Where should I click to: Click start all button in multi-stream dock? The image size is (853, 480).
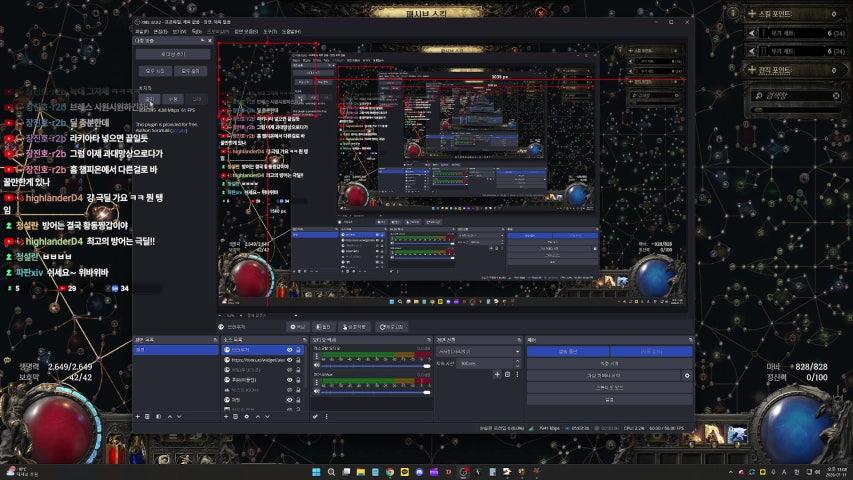coord(155,71)
